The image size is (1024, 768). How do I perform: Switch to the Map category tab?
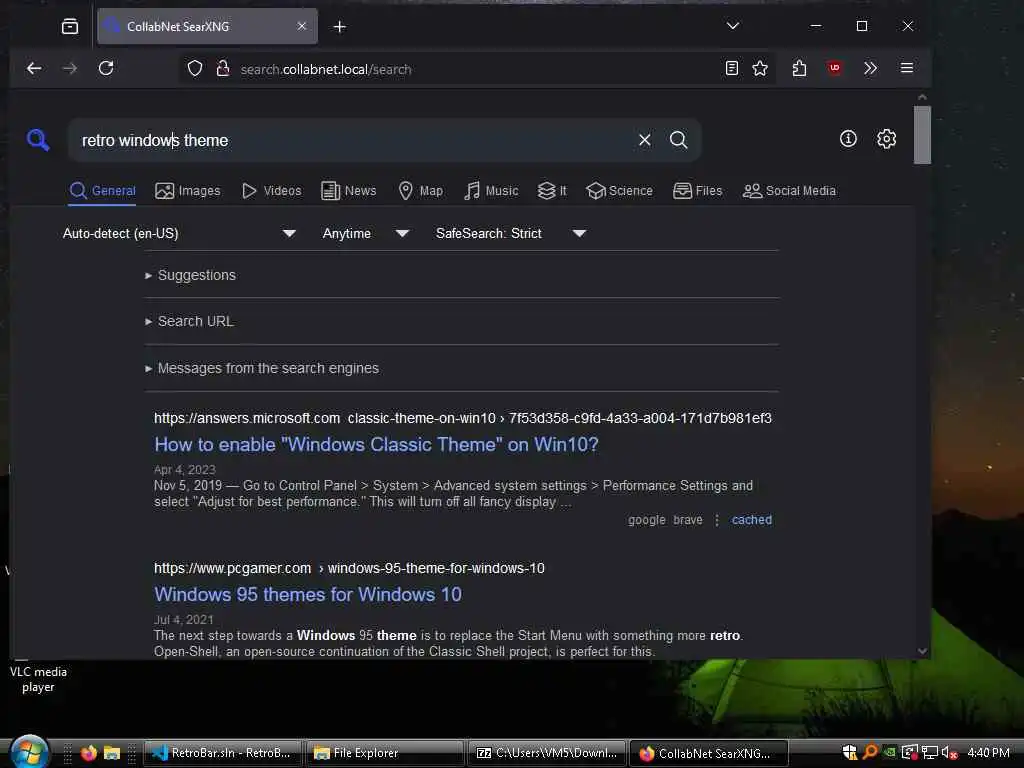(x=421, y=191)
